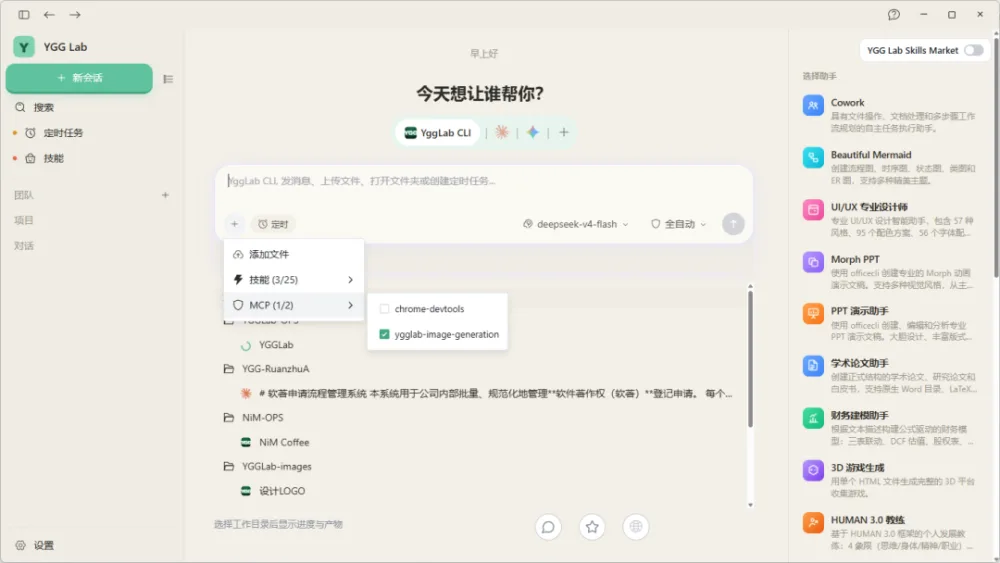Select the 学术论文助手 assistant icon
This screenshot has width=1000, height=563.
tap(812, 366)
